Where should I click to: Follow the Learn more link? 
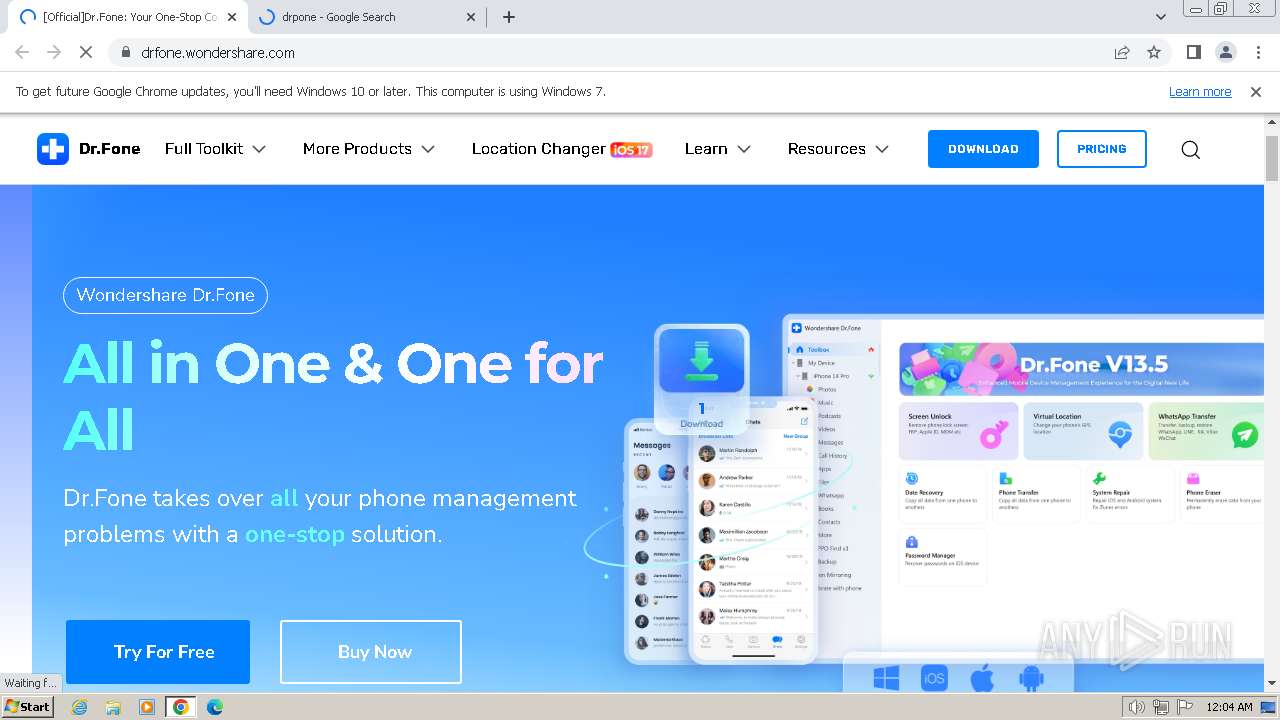tap(1200, 91)
